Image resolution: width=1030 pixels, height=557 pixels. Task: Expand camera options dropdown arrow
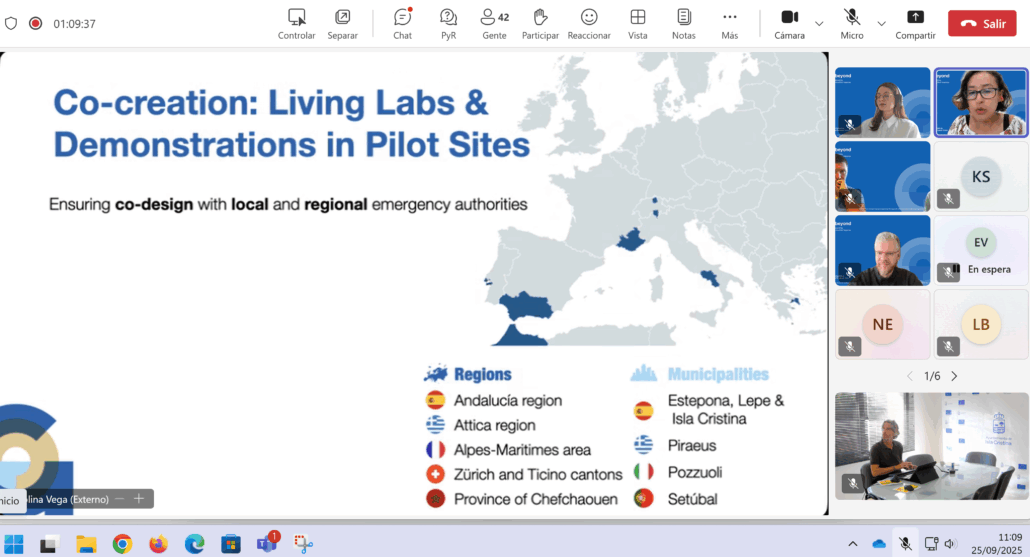[x=819, y=23]
